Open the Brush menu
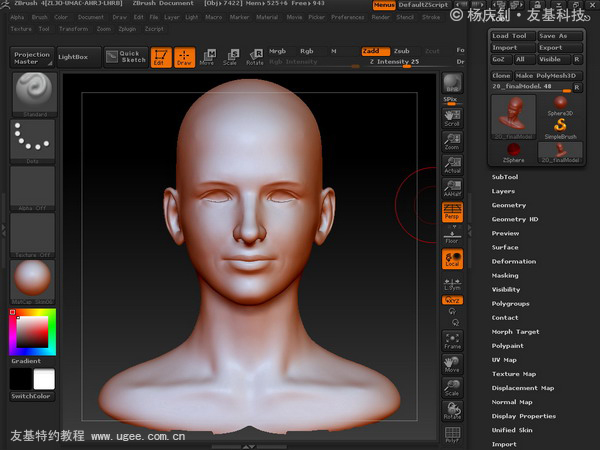The image size is (600, 450). [x=39, y=17]
